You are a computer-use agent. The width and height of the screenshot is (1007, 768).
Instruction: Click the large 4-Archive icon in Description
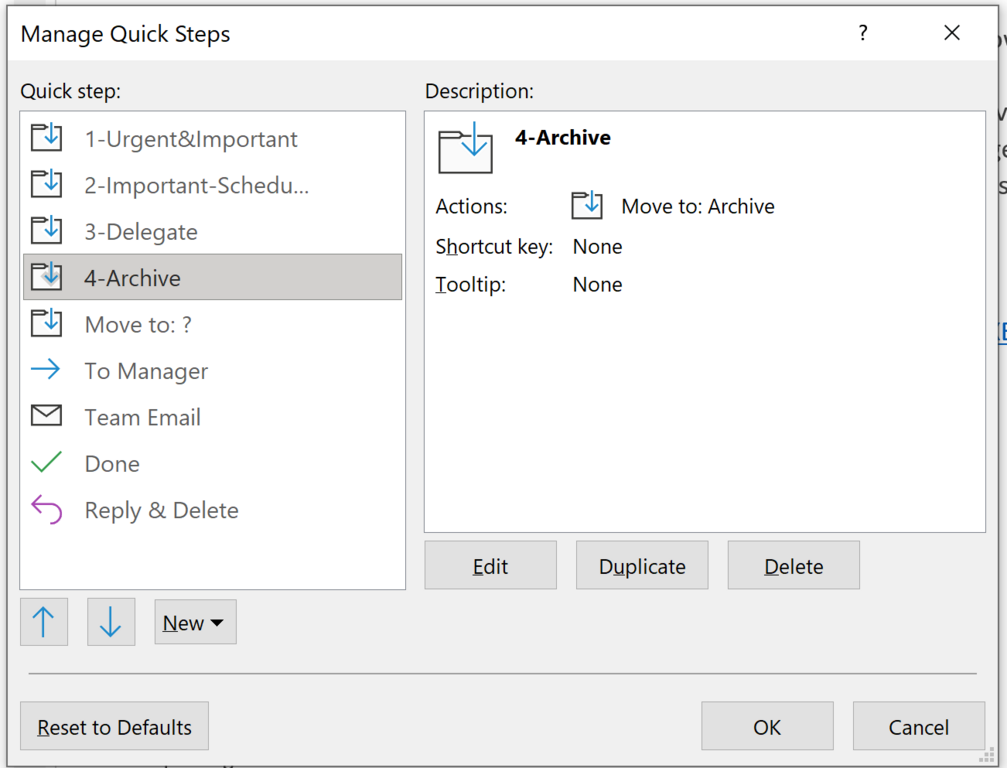[x=466, y=148]
